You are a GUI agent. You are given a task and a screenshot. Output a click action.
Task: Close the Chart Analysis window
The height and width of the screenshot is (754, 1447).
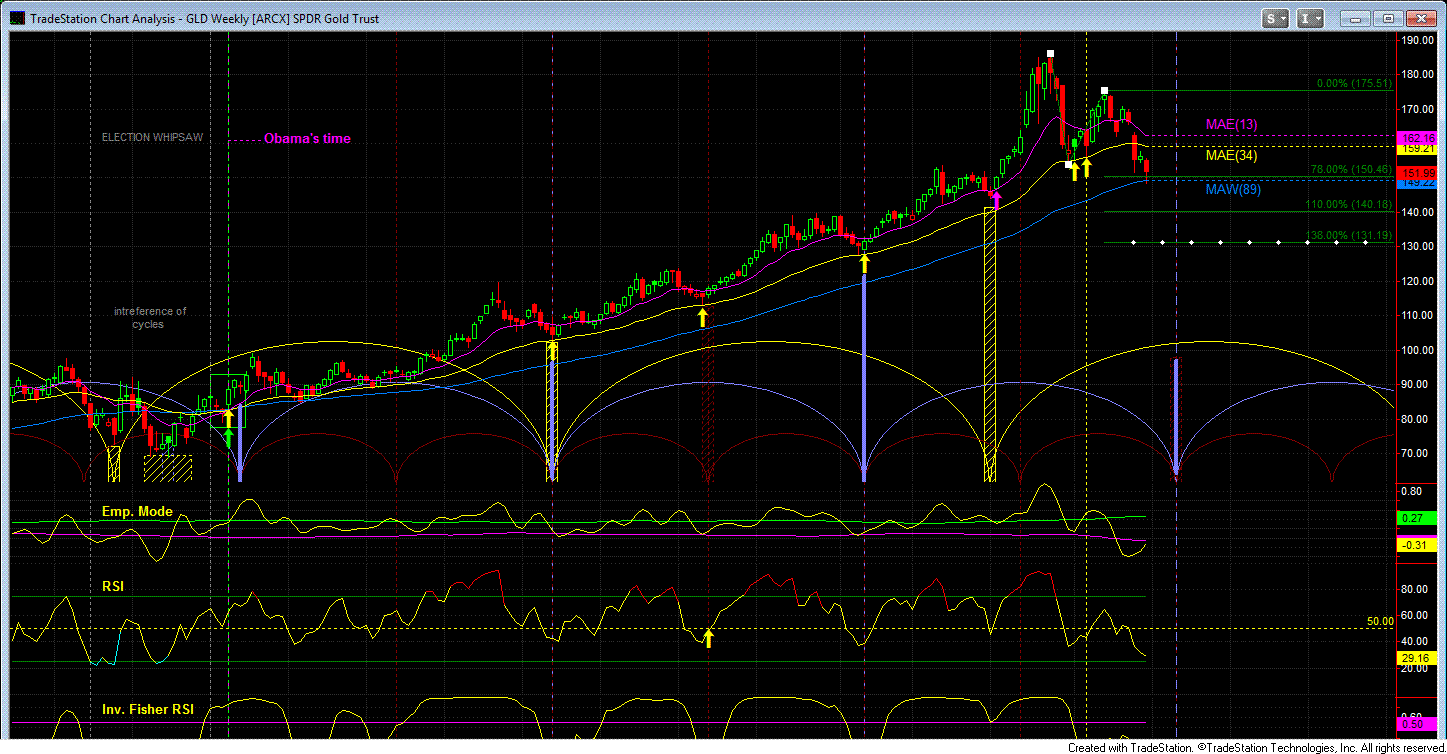pos(1420,18)
